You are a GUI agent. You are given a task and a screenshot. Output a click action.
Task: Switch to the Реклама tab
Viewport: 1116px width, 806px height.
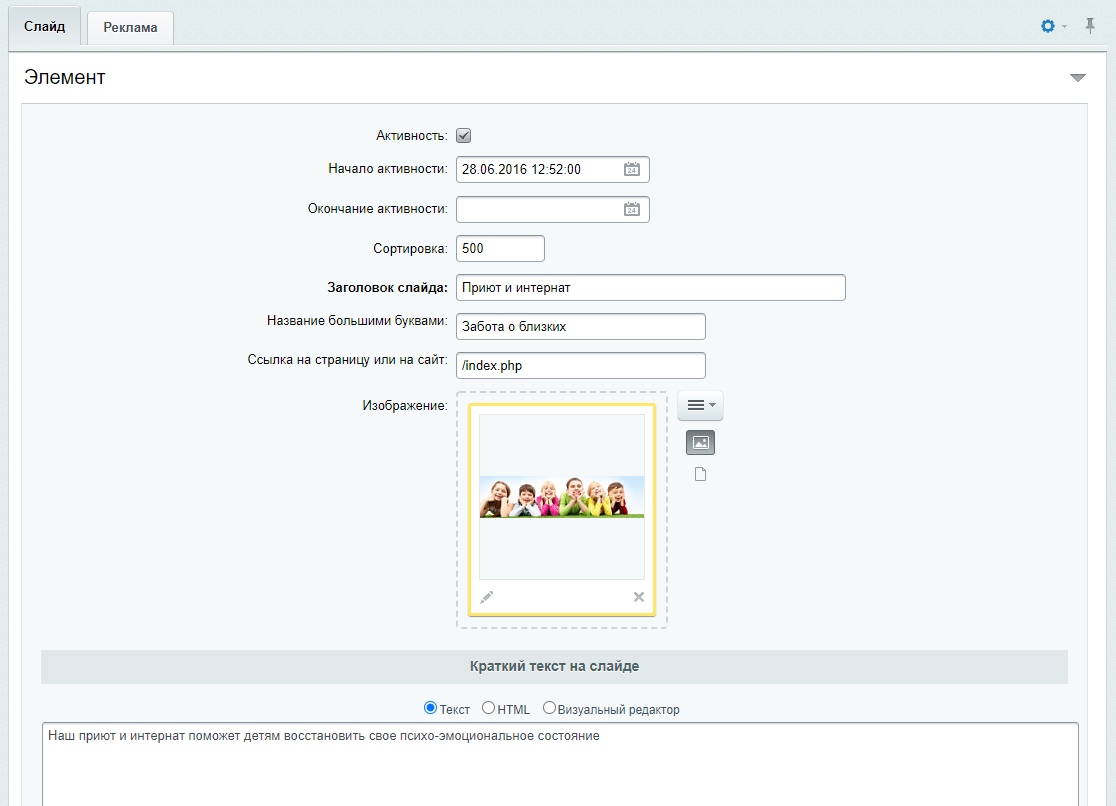point(130,28)
